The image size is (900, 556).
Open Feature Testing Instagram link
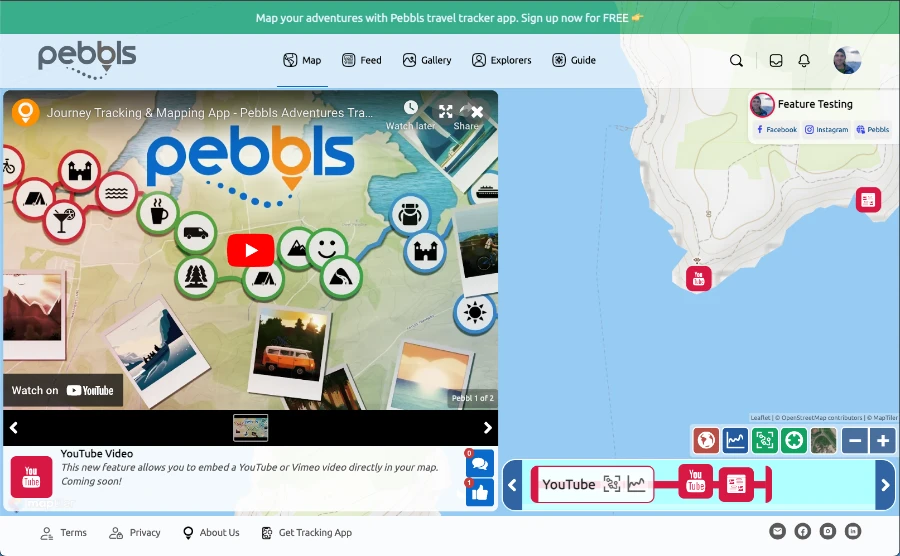(826, 130)
